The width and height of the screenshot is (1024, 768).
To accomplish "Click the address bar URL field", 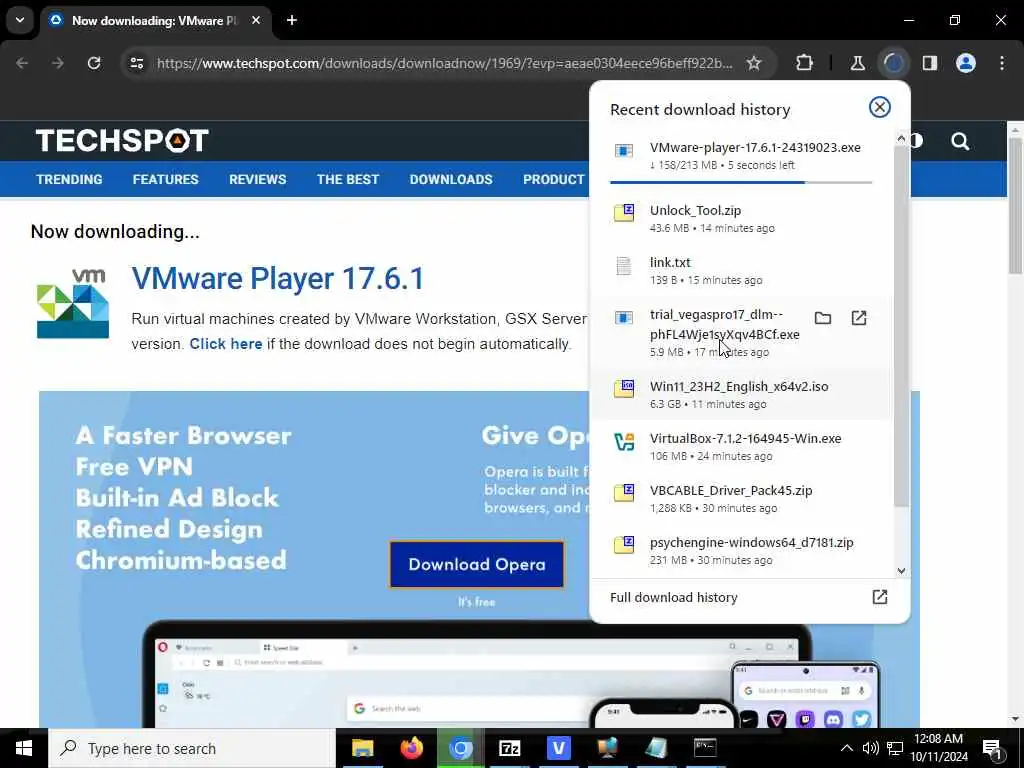I will pos(444,63).
